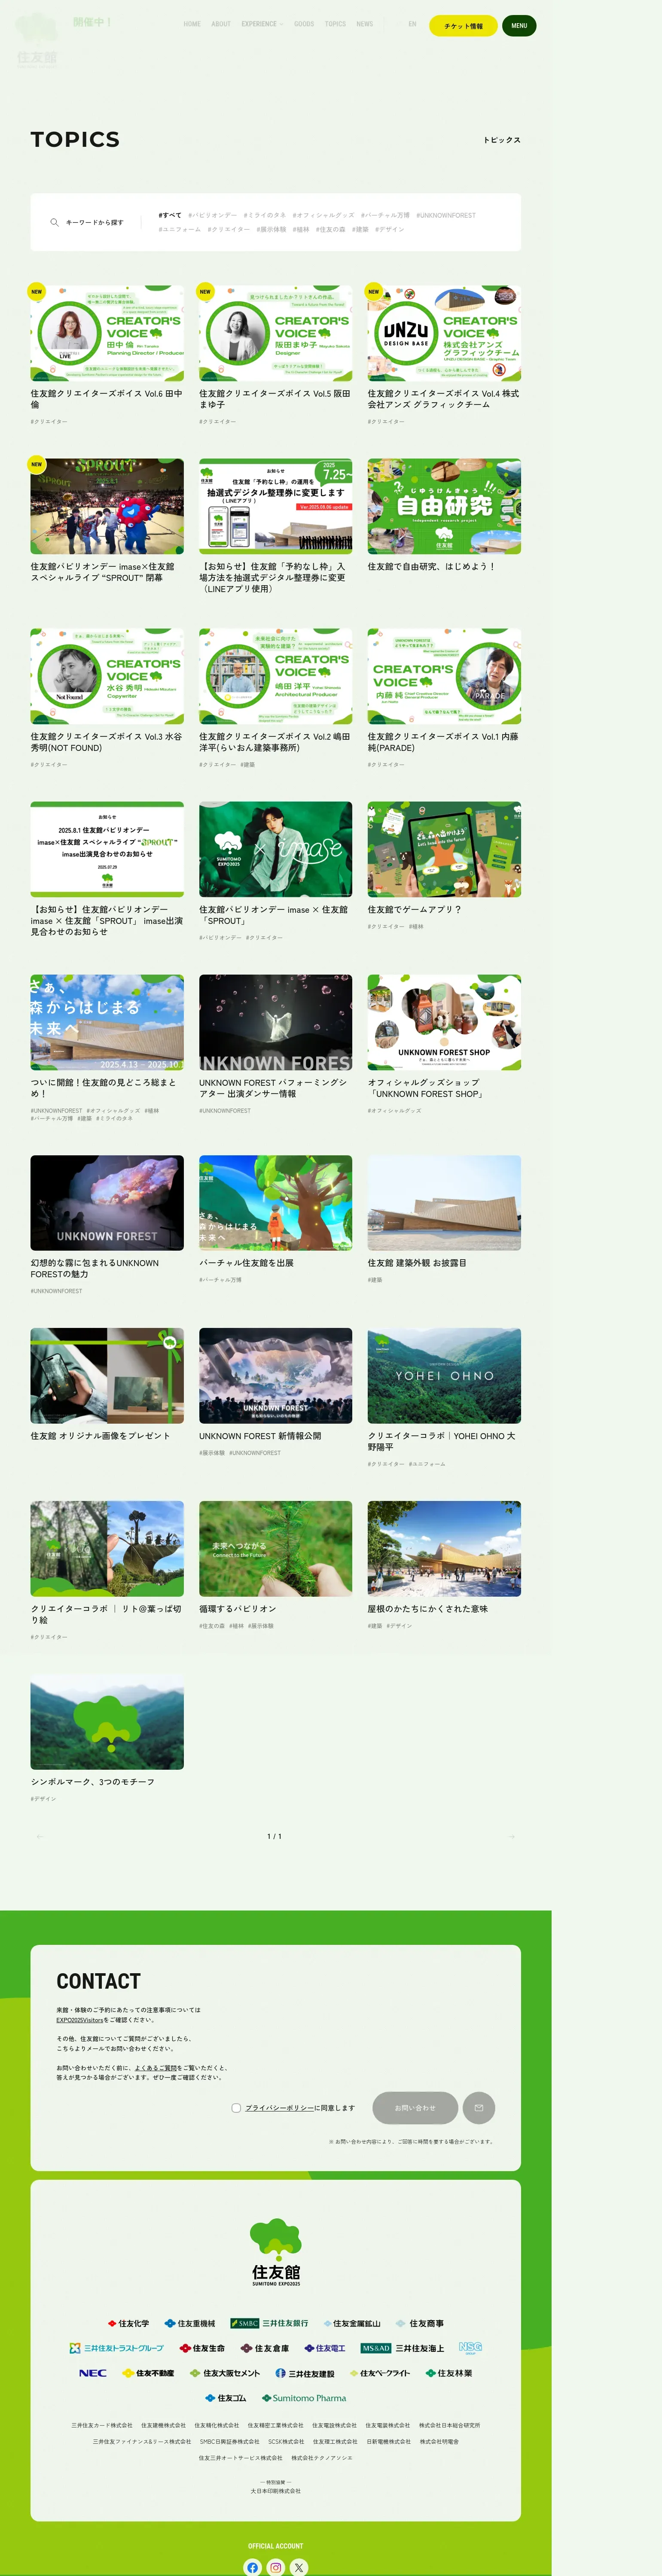Screen dimensions: 662x2576
Task: Click the MS&AD 三井住友海上 logo
Action: pyautogui.click(x=403, y=2348)
